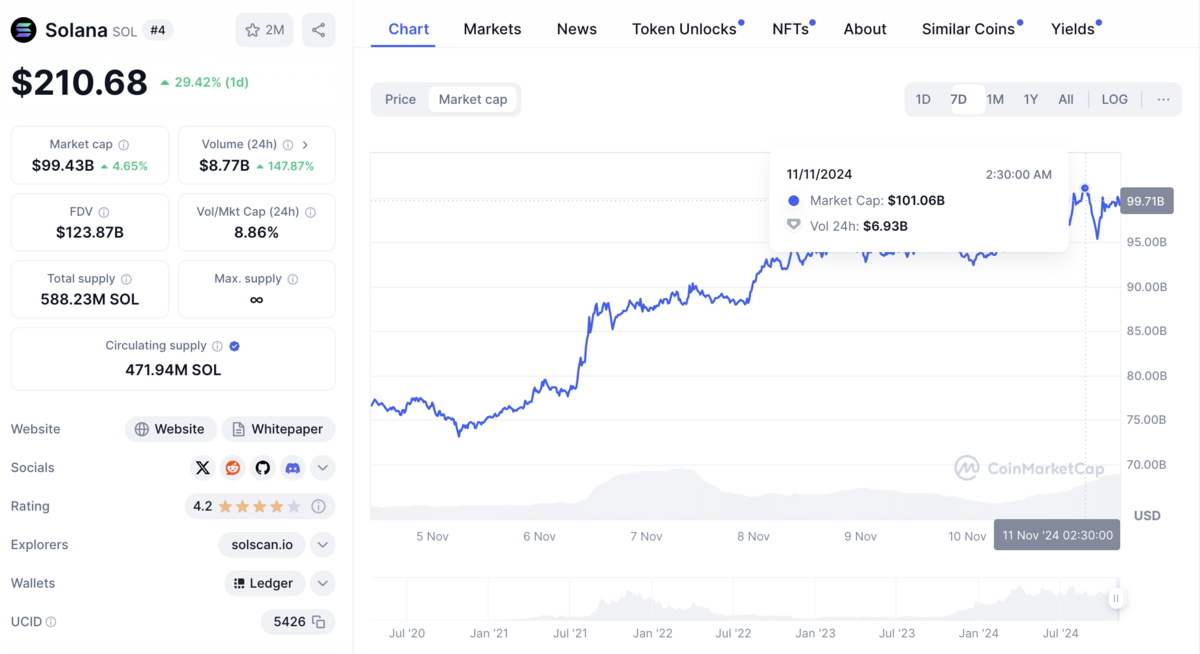The width and height of the screenshot is (1200, 654).
Task: Select the 7D time range
Action: [x=958, y=99]
